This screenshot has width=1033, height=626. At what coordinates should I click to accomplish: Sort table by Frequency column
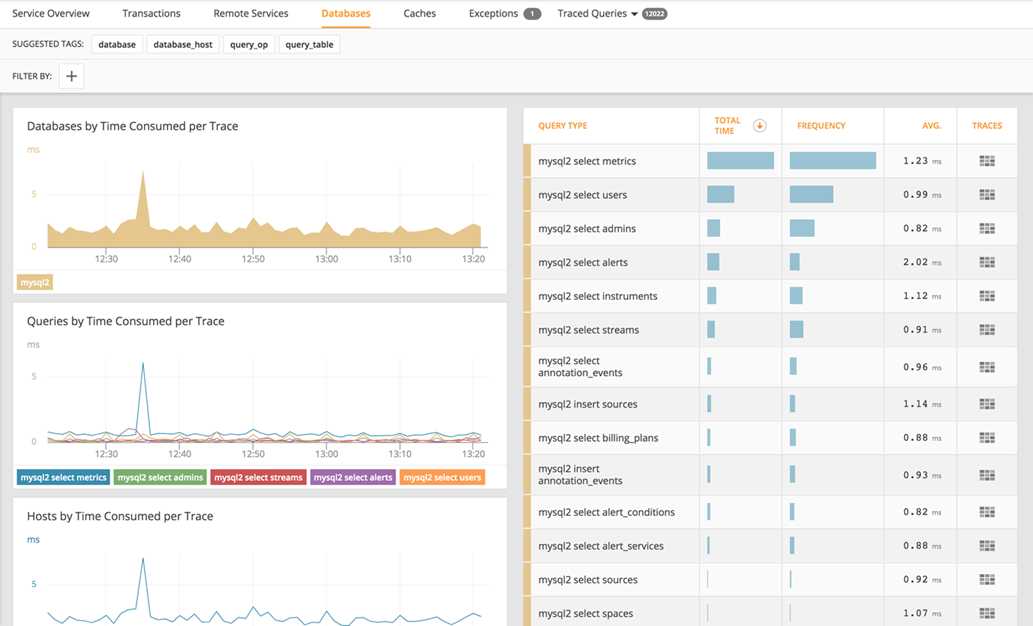[821, 126]
